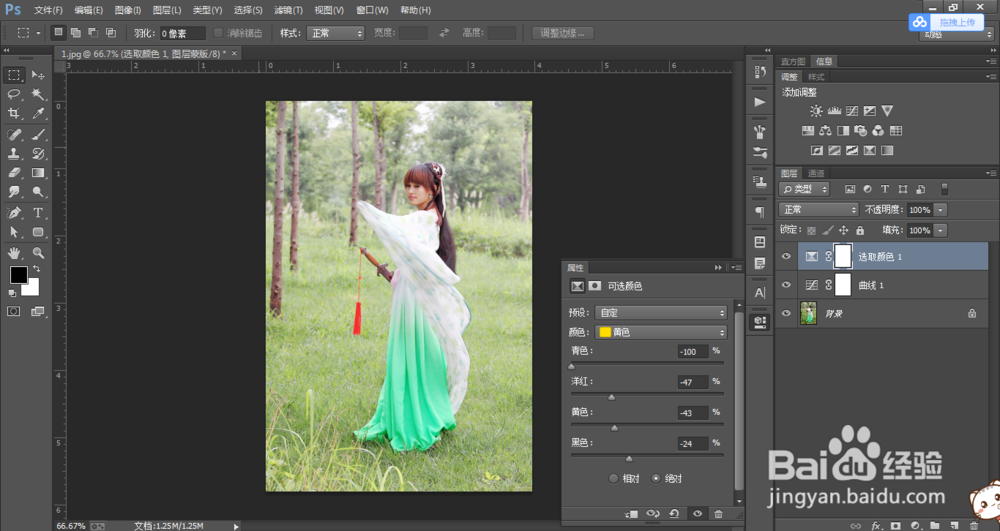Image resolution: width=1000 pixels, height=531 pixels.
Task: Open the History panel icon in dock
Action: (760, 72)
